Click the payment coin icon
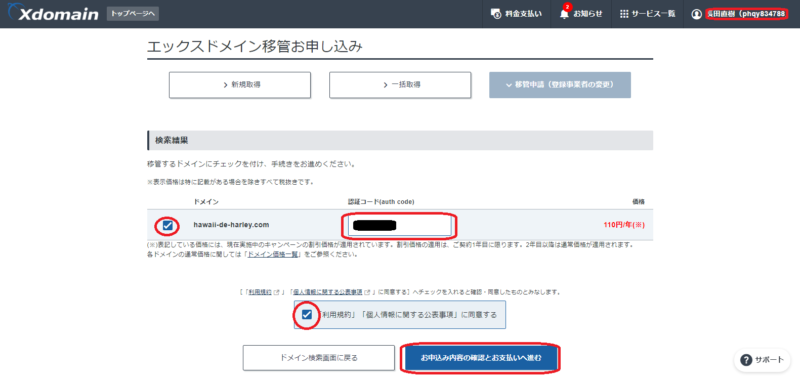 (x=495, y=14)
